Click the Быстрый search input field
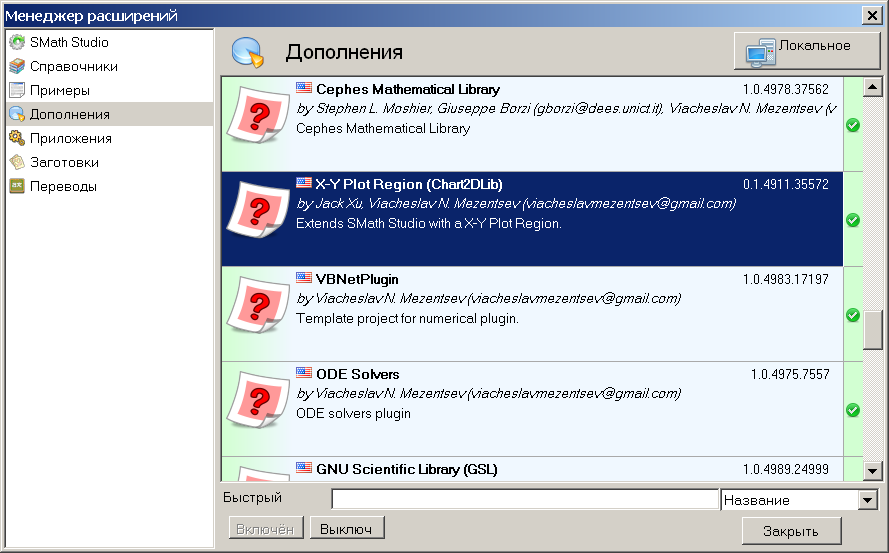This screenshot has height=553, width=889. 525,499
